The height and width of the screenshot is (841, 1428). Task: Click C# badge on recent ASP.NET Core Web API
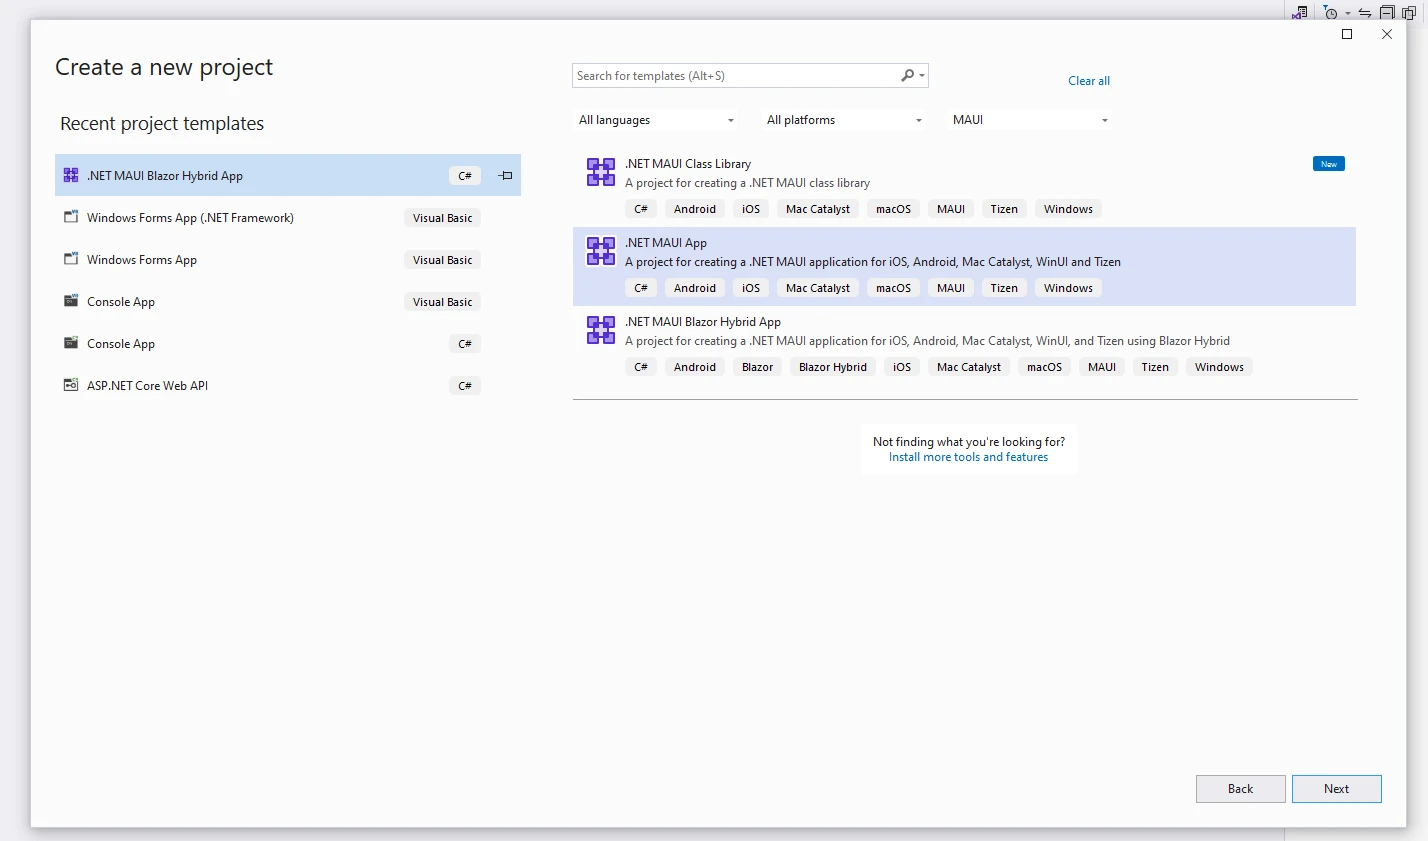point(465,385)
